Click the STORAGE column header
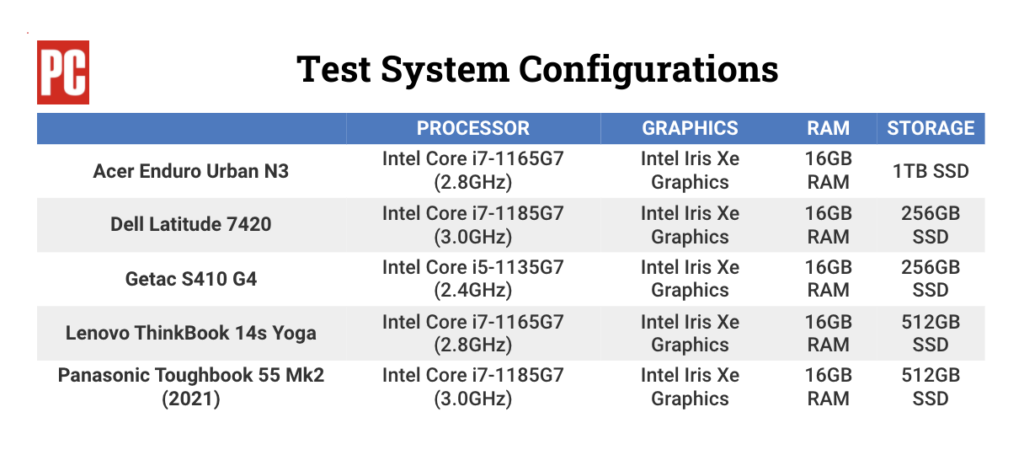Image resolution: width=1024 pixels, height=455 pixels. point(930,128)
